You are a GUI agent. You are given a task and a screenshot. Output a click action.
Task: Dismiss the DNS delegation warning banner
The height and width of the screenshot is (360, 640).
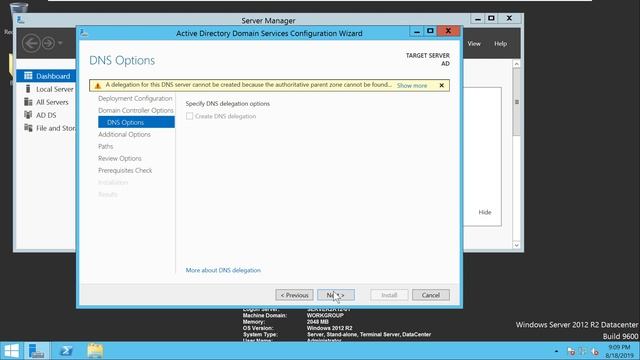click(442, 85)
